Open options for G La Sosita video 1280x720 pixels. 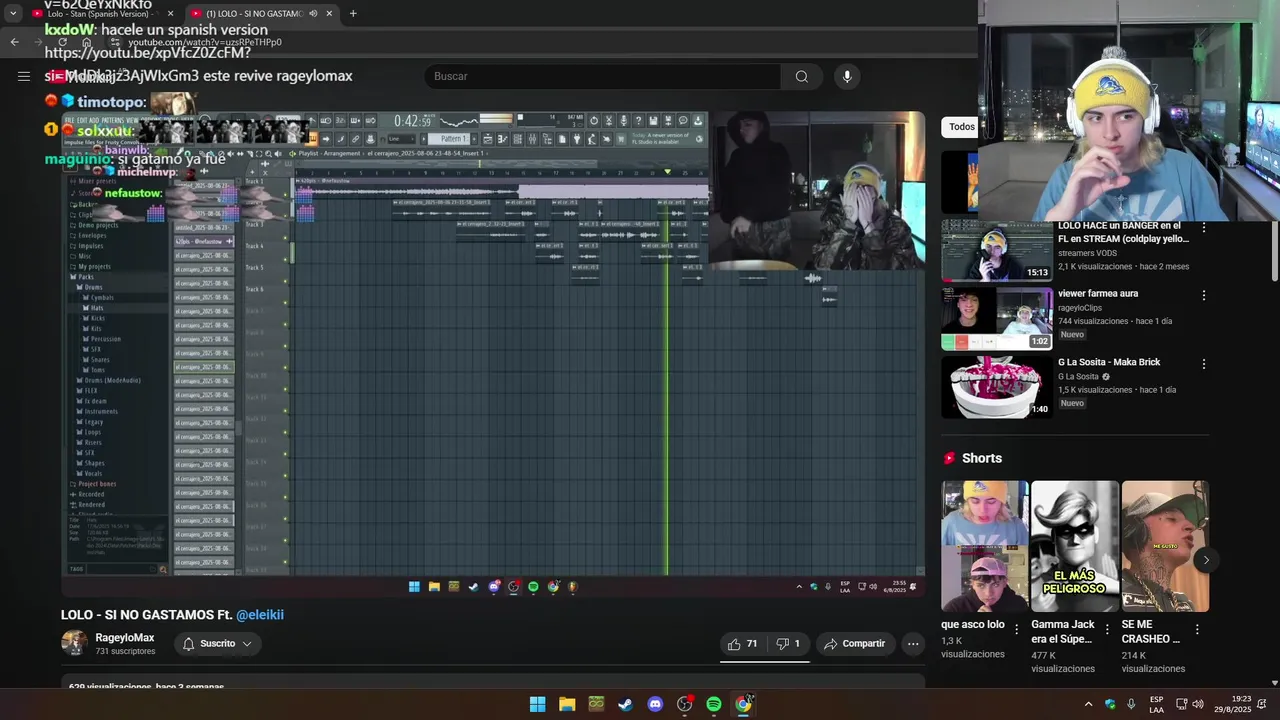click(x=1204, y=364)
